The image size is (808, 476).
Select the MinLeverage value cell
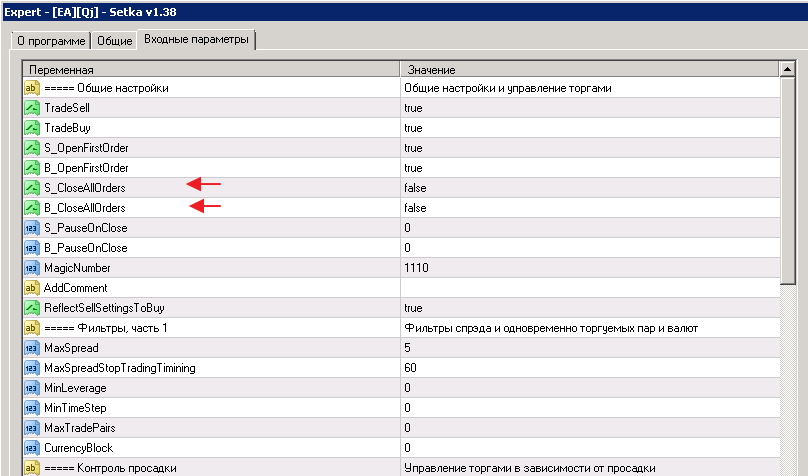coord(590,388)
